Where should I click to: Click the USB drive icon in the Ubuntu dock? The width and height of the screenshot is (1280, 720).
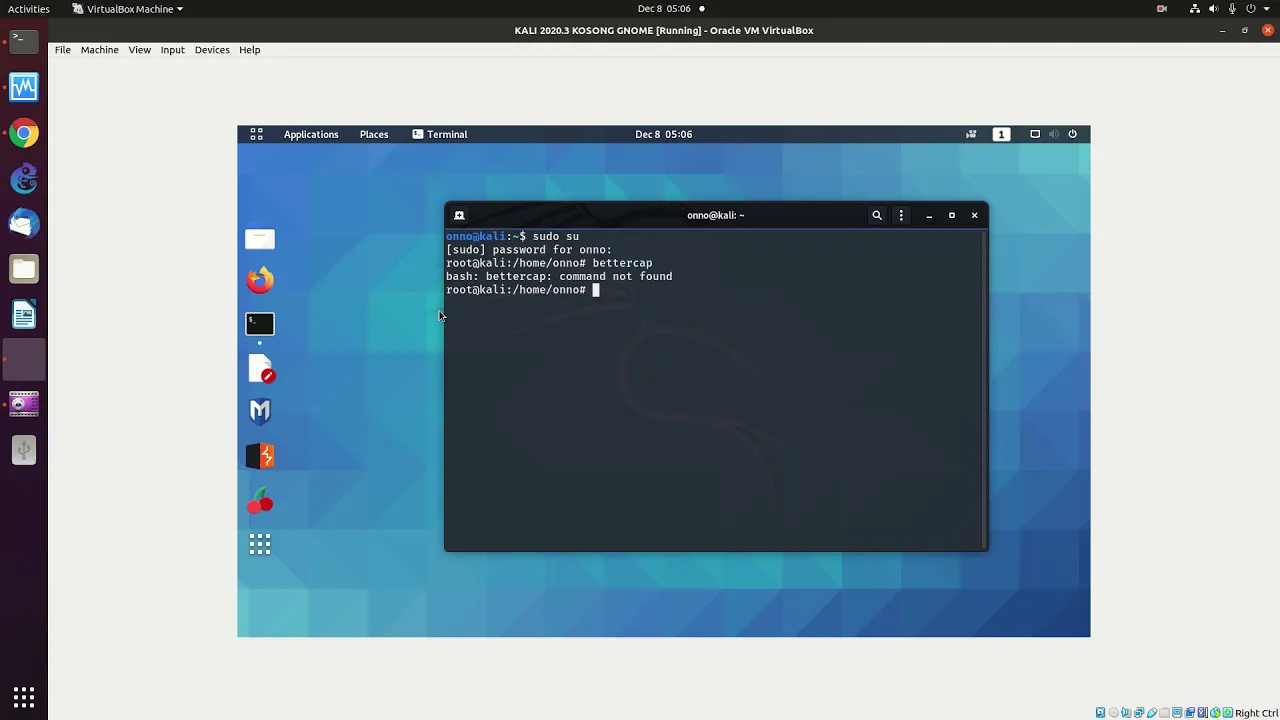(x=24, y=451)
